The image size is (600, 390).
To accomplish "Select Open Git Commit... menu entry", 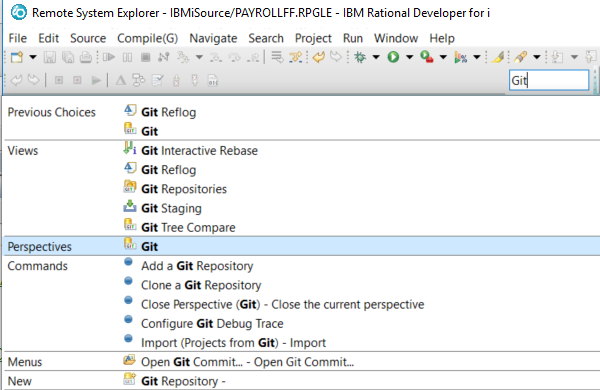I will [247, 362].
